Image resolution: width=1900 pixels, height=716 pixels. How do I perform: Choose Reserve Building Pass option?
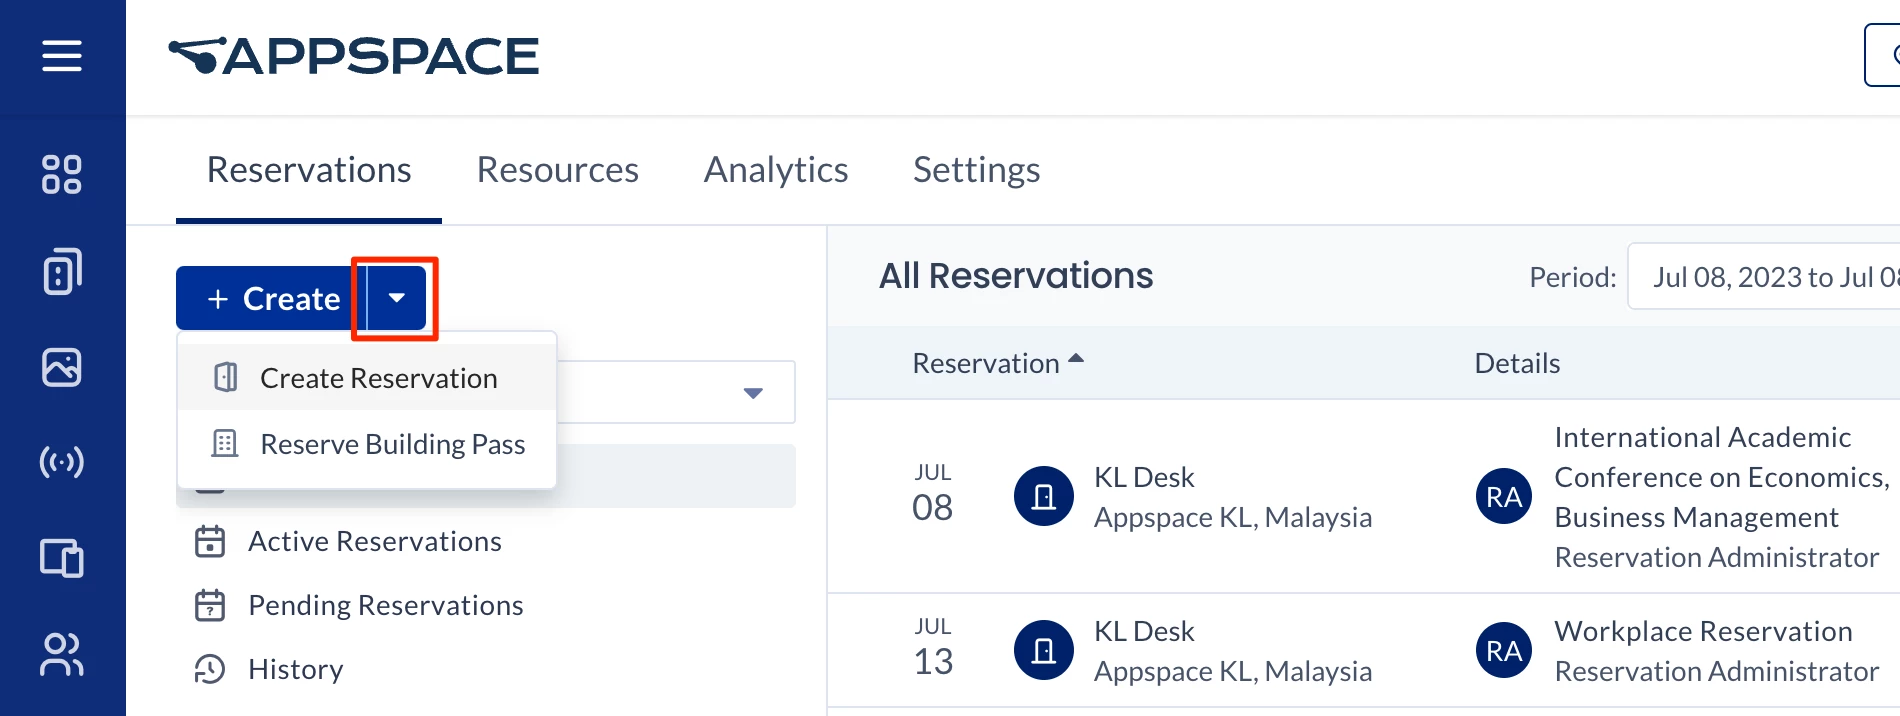pos(392,444)
